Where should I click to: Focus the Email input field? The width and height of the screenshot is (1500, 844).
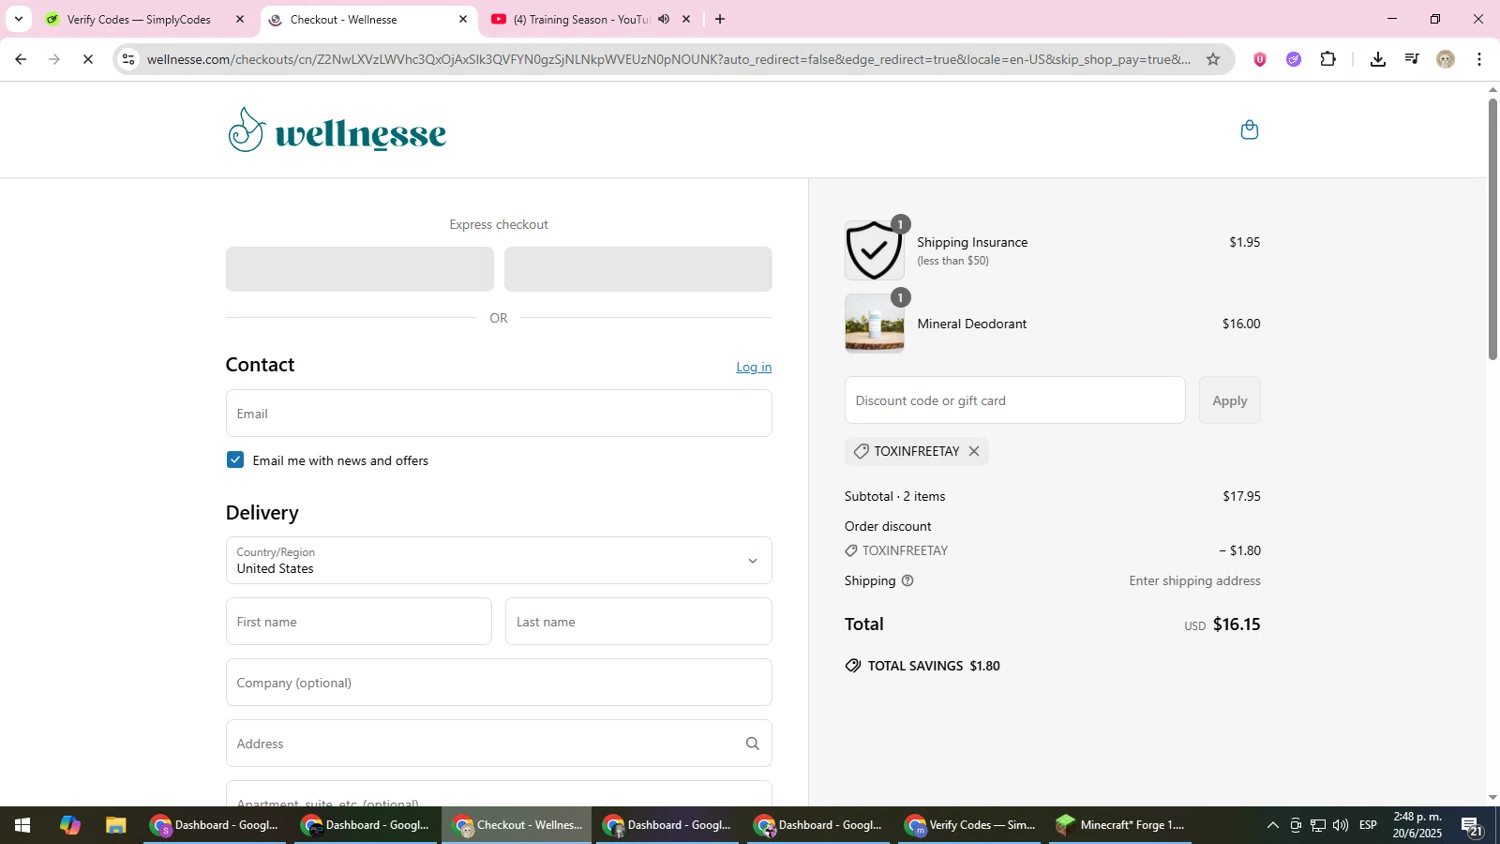499,413
